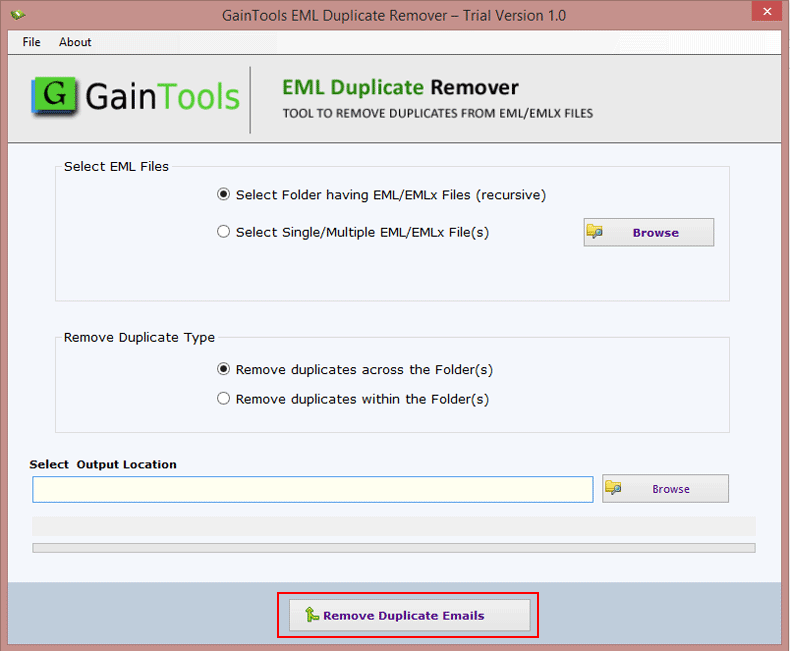790x651 pixels.
Task: Click the Remove Duplicate Emails button
Action: (x=410, y=615)
